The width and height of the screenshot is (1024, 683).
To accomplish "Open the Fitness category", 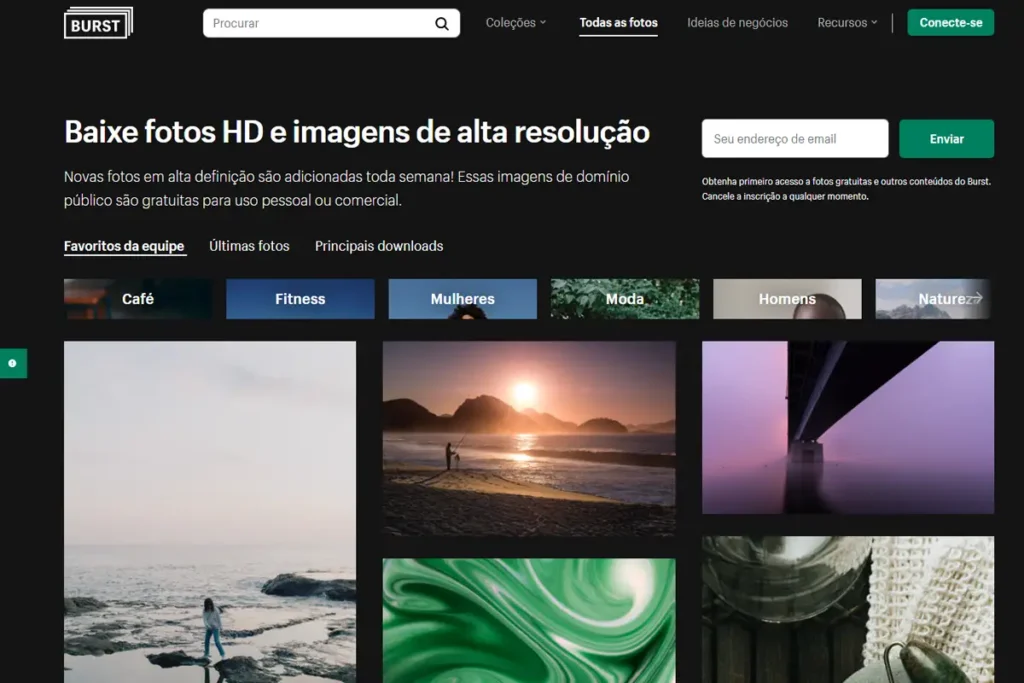I will coord(300,299).
